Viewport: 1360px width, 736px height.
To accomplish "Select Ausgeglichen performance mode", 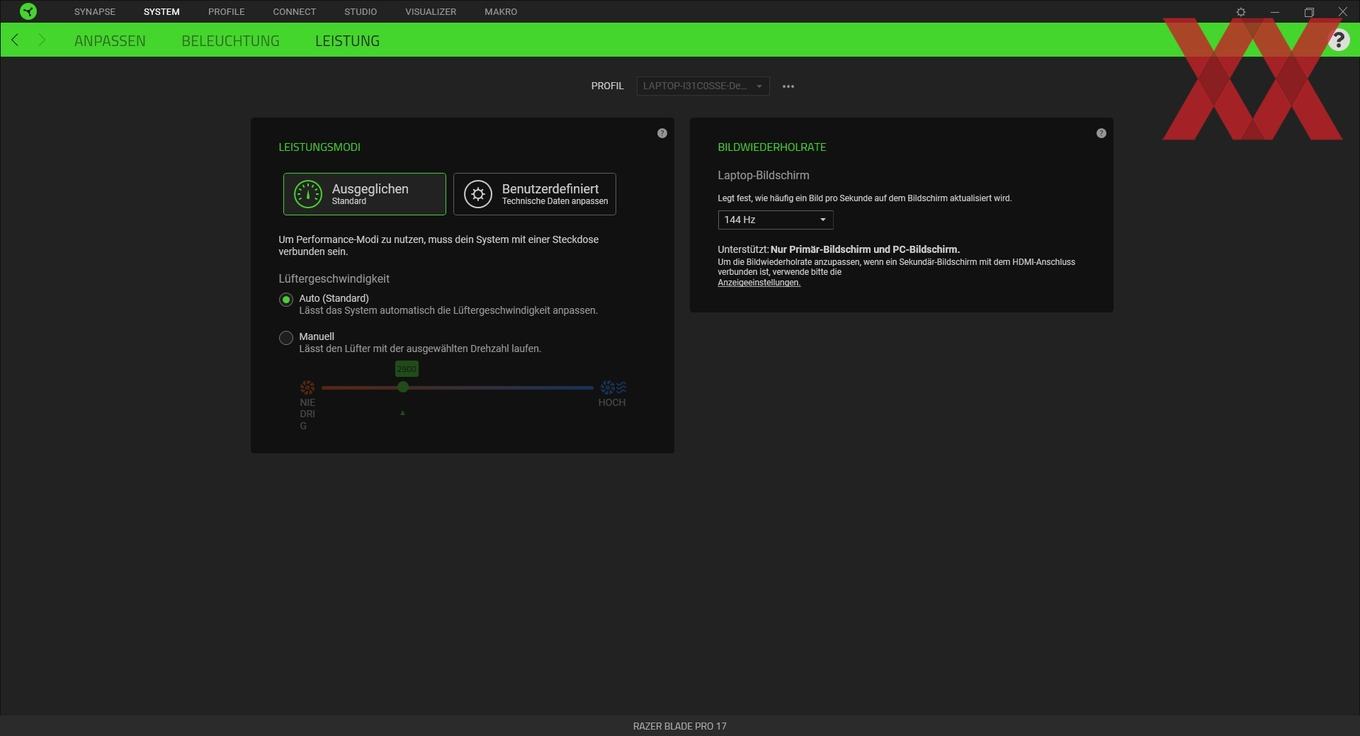I will pyautogui.click(x=364, y=194).
